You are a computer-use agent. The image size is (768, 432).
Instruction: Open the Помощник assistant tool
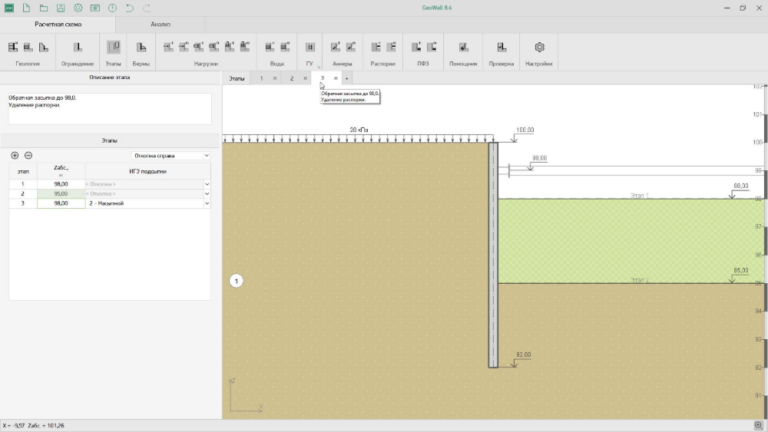(x=463, y=47)
